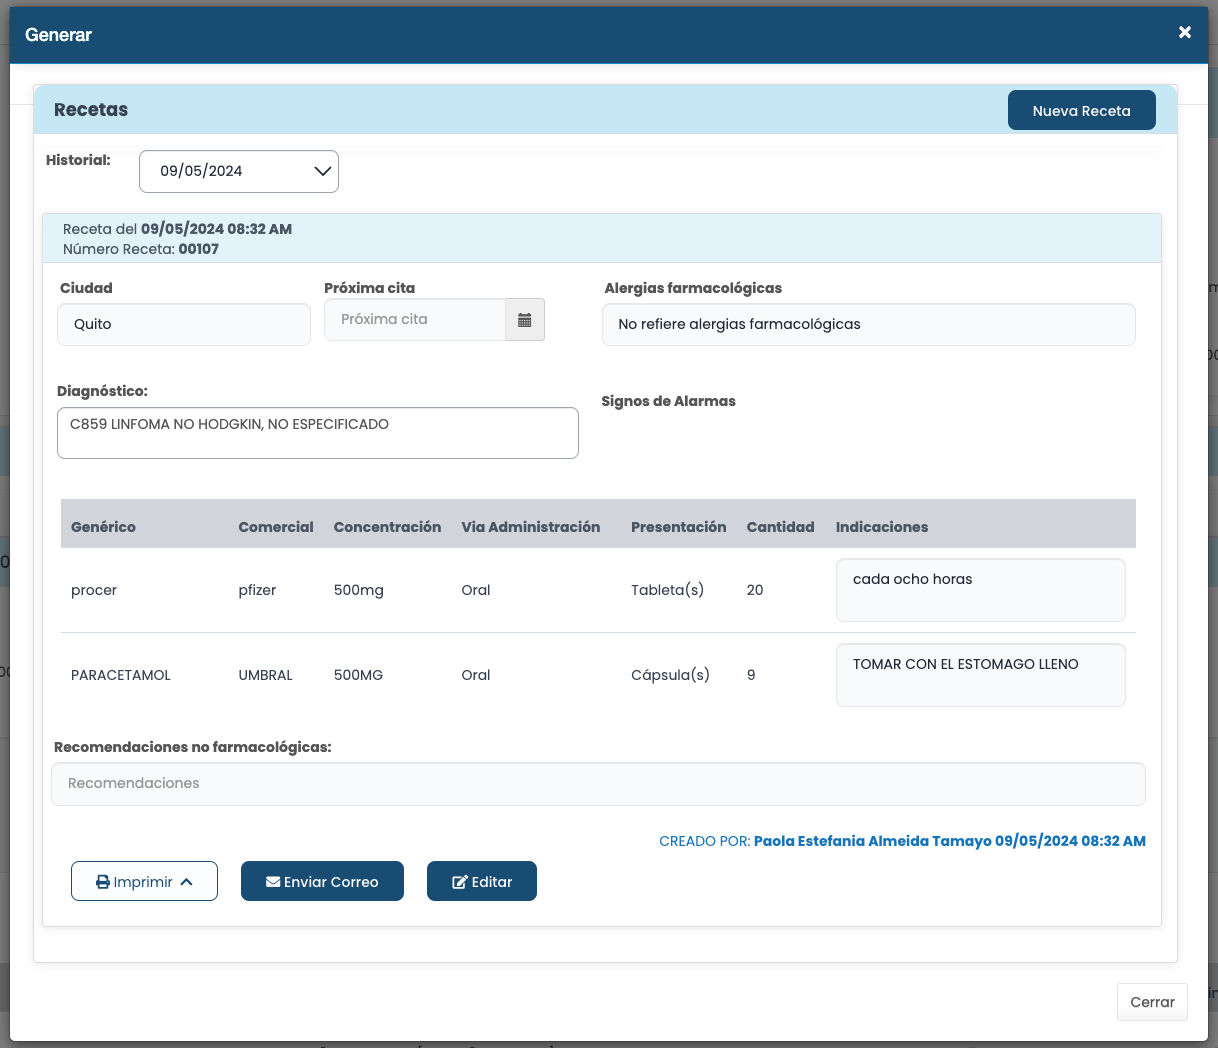1218x1048 pixels.
Task: Click the Via Administración column header
Action: [530, 527]
